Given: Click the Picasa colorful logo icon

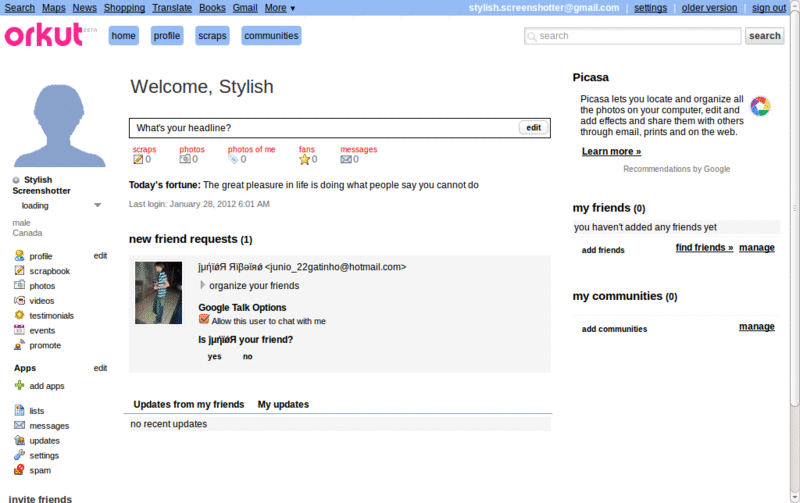Looking at the screenshot, I should click(x=760, y=107).
